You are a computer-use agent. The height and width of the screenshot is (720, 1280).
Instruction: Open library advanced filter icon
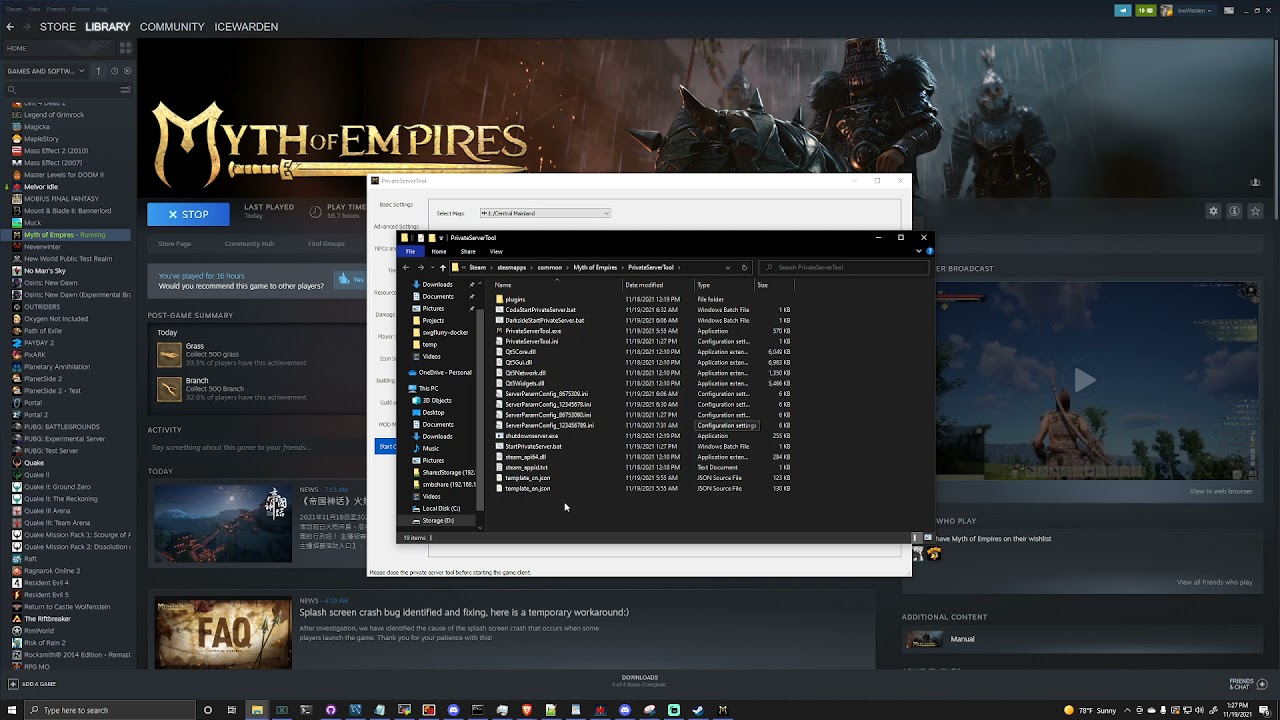point(126,89)
